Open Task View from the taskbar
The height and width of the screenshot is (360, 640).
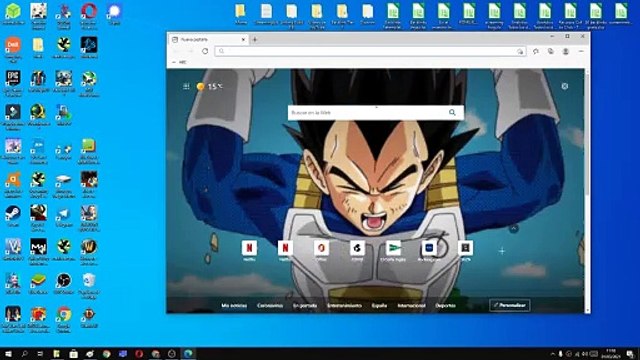[40, 353]
